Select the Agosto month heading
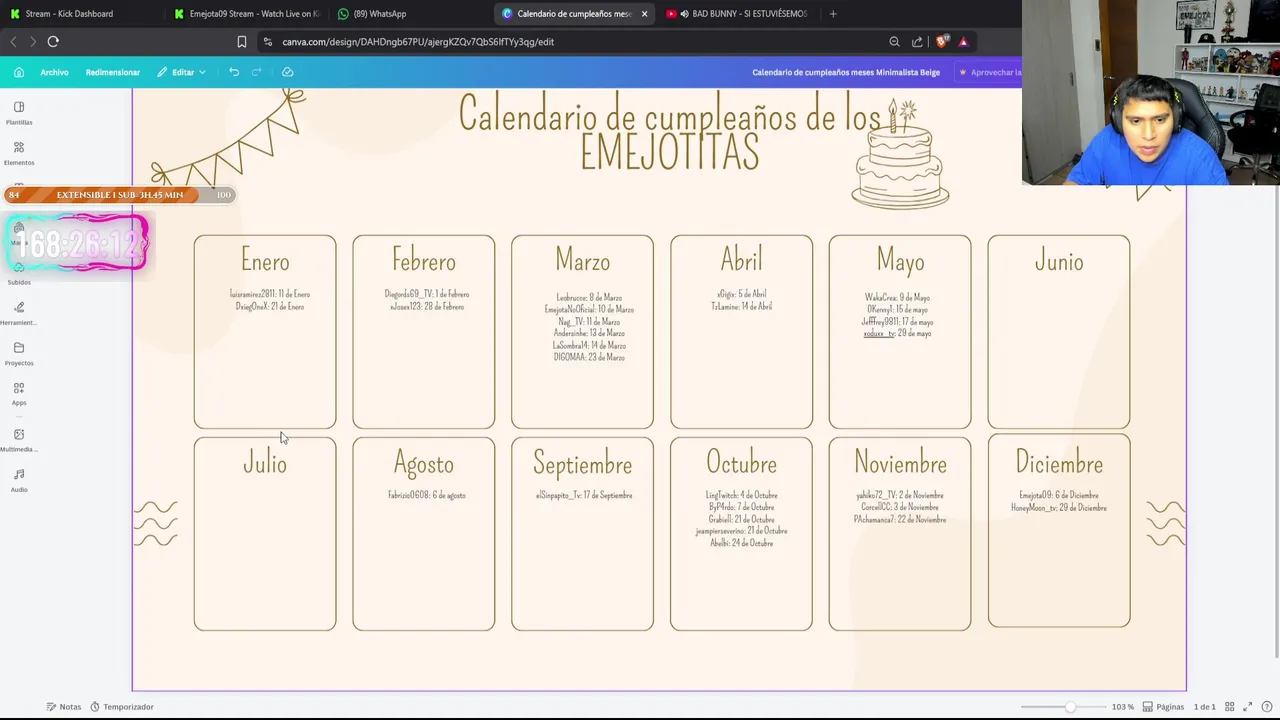 pyautogui.click(x=424, y=465)
